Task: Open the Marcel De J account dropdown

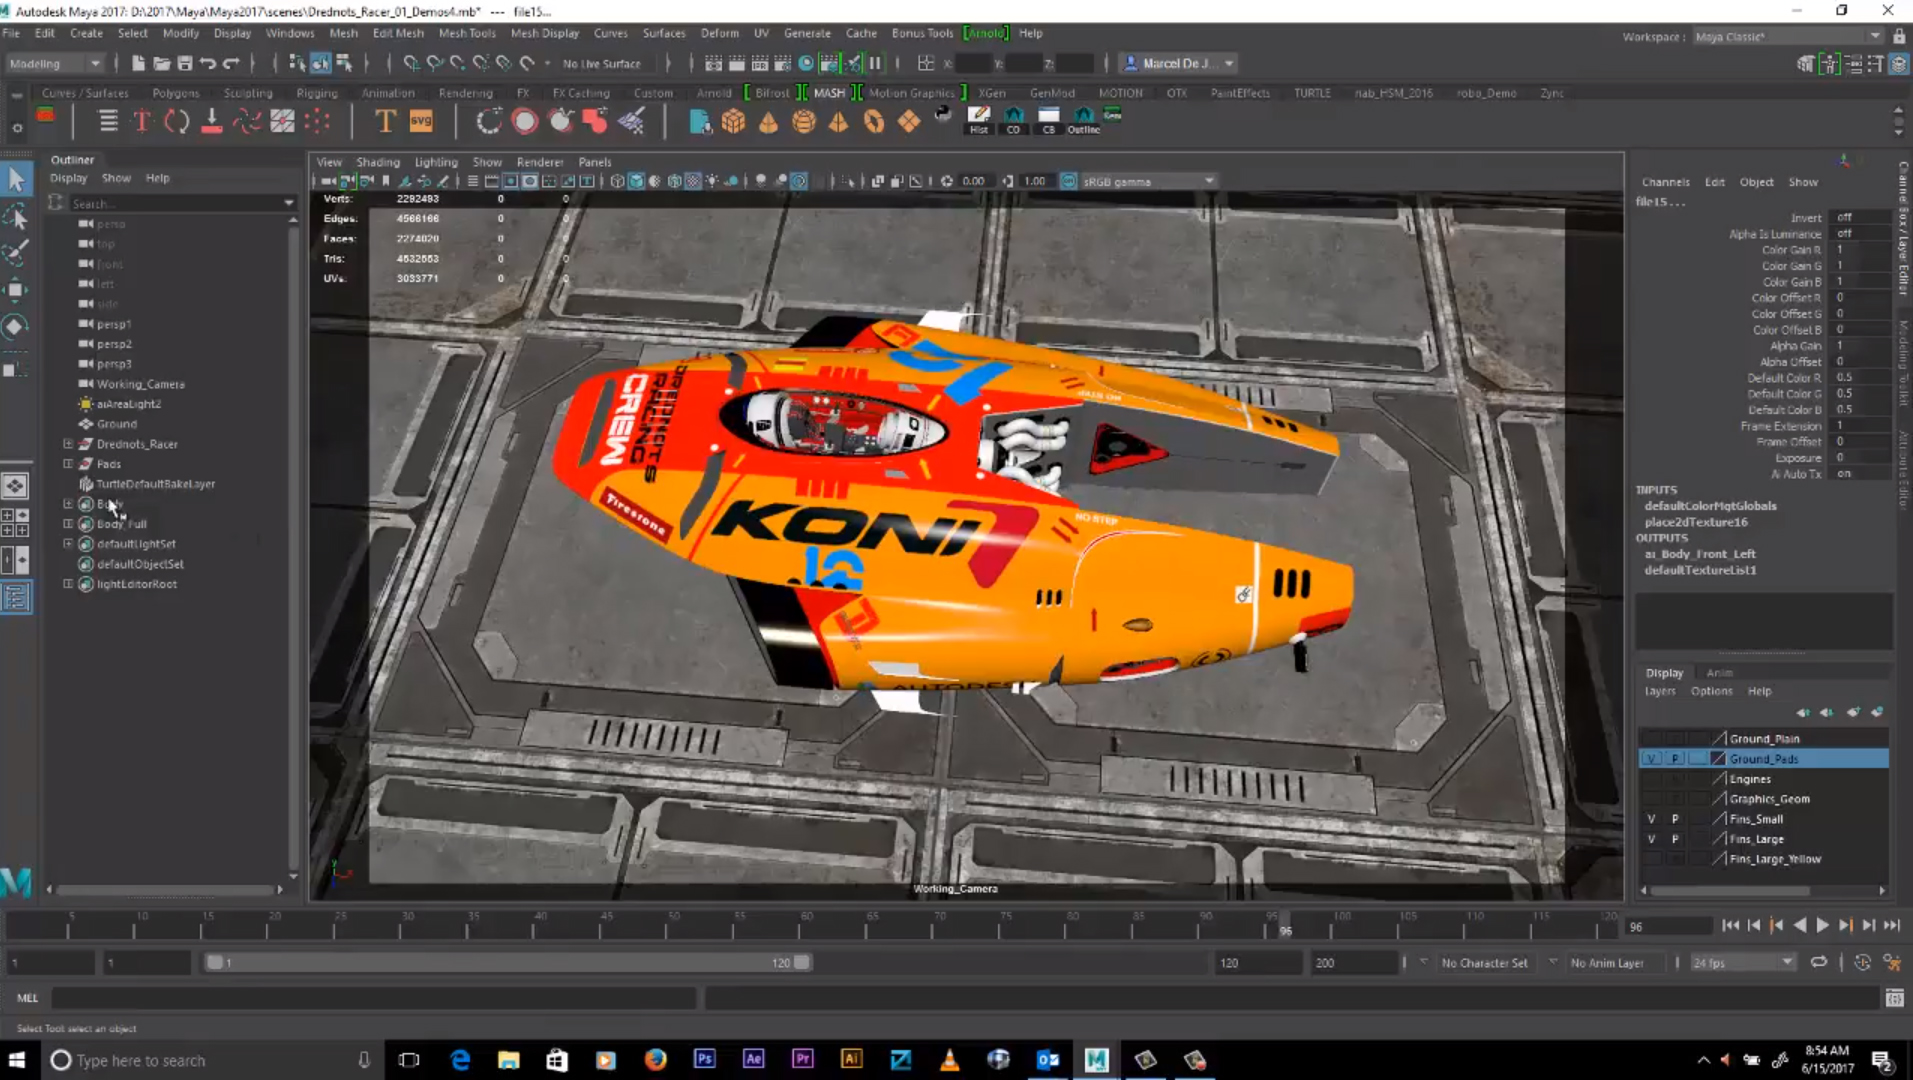Action: tap(1178, 63)
